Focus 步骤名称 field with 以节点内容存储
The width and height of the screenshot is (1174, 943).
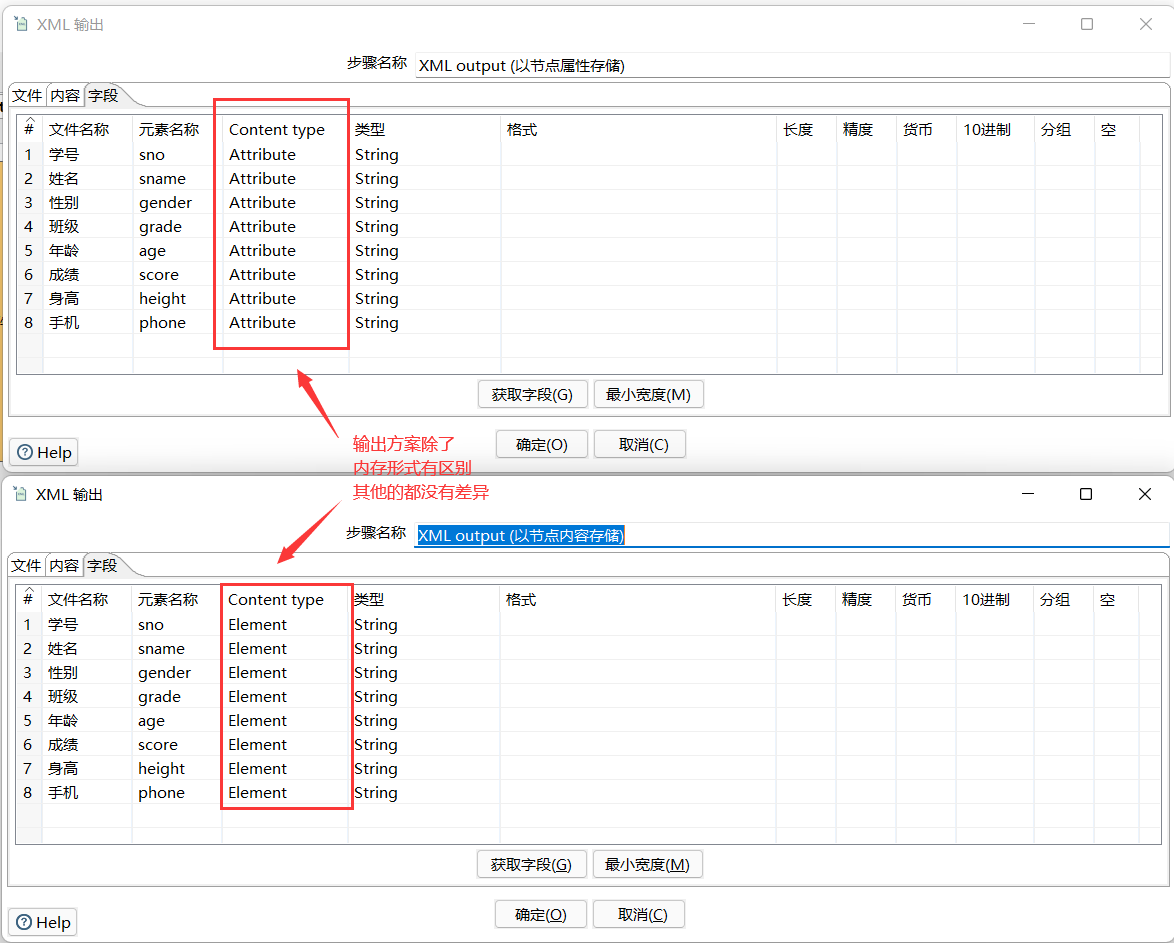pos(791,535)
